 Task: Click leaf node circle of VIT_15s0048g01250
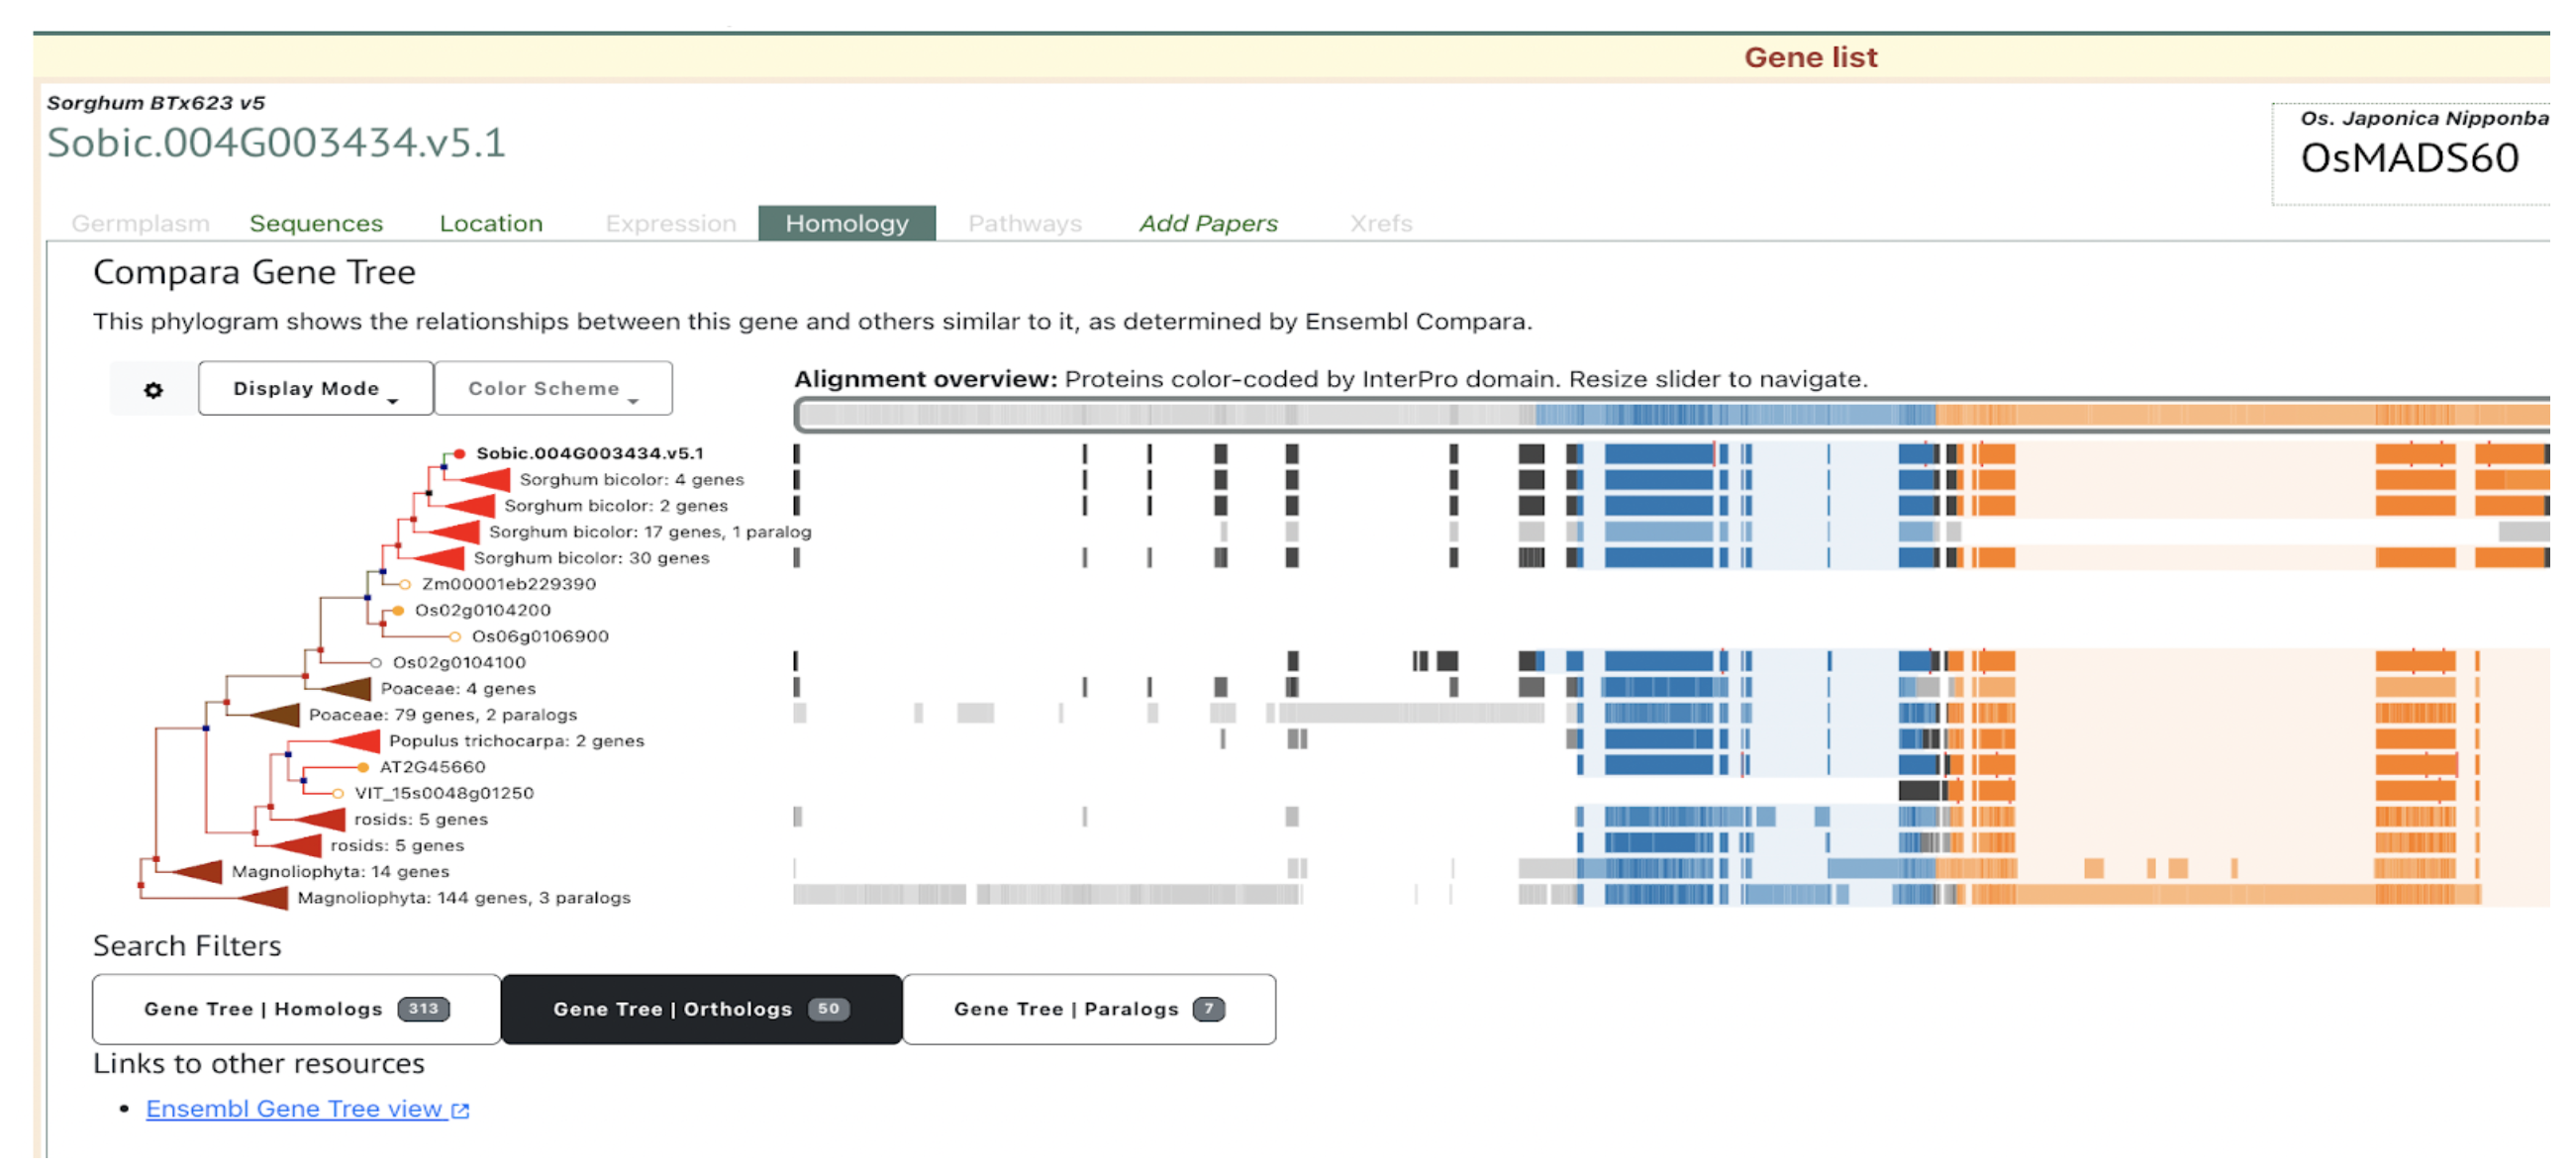pos(338,794)
